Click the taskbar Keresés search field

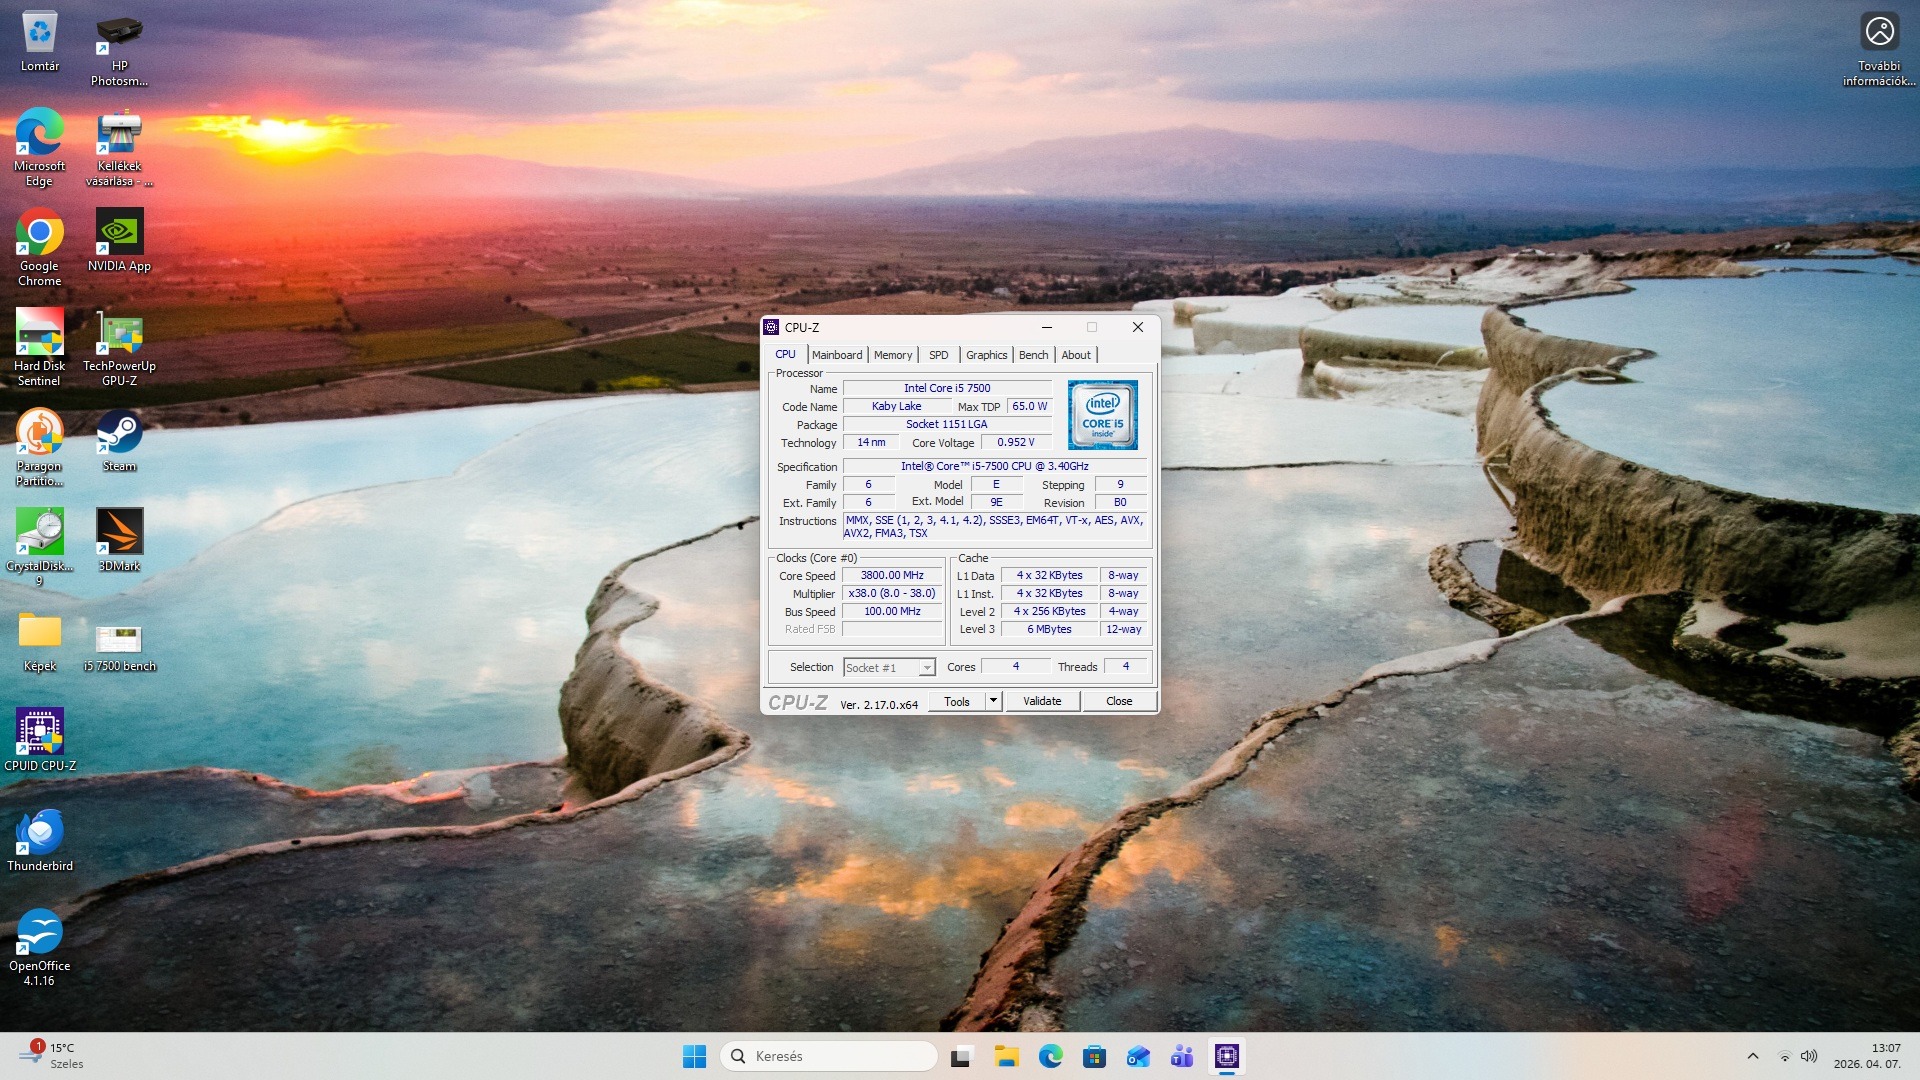[830, 1056]
